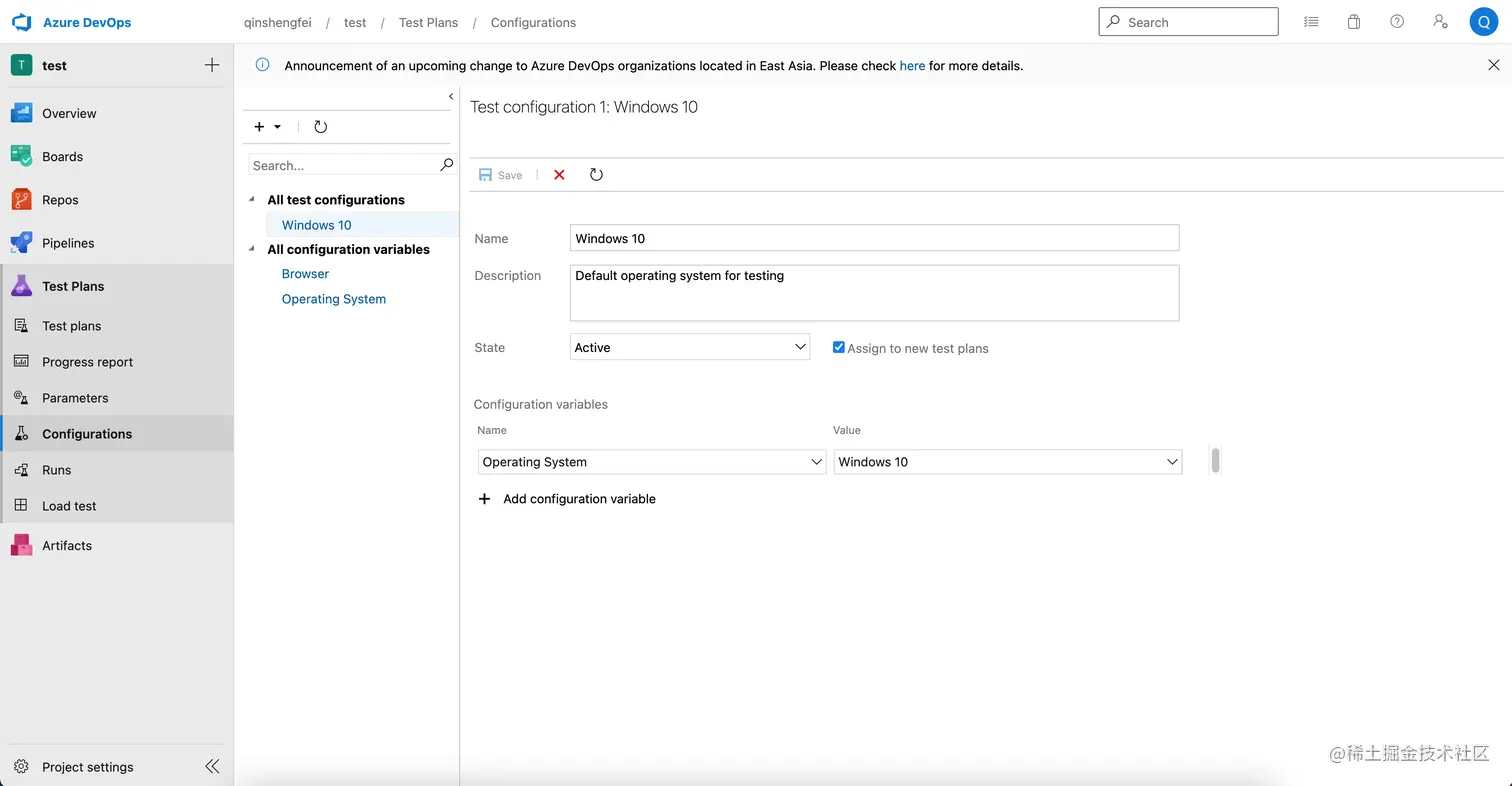Click test in the breadcrumb
The image size is (1512, 786).
355,22
